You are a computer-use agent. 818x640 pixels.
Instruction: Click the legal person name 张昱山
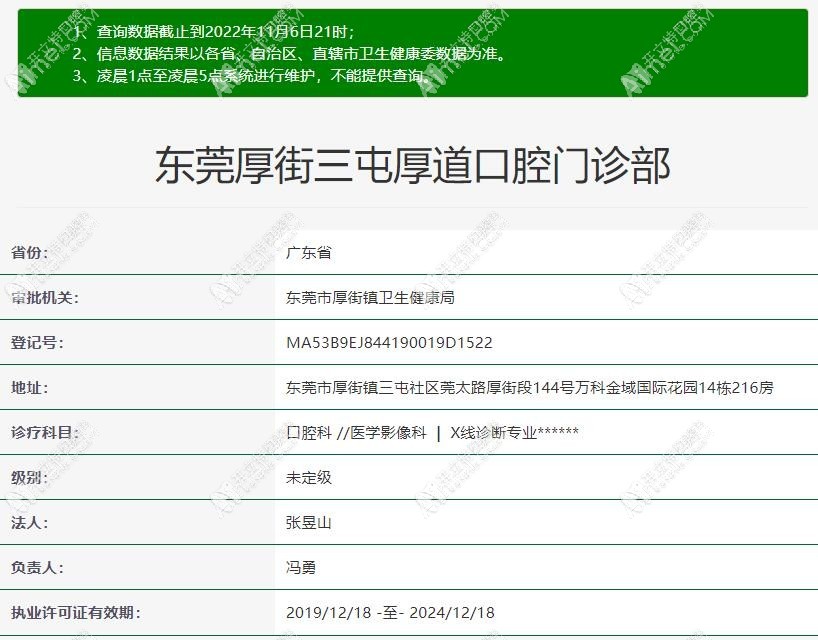coord(308,523)
